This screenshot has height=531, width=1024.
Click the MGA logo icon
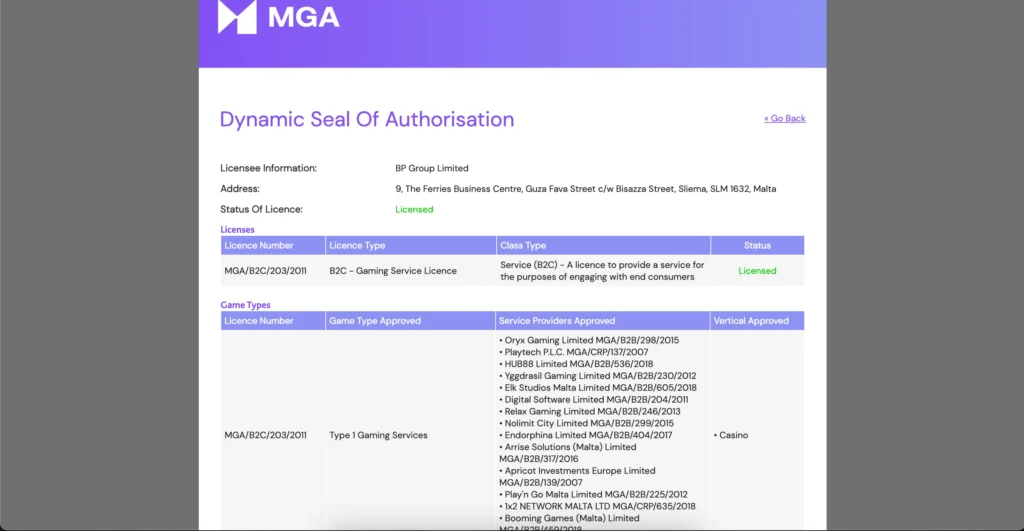point(237,16)
